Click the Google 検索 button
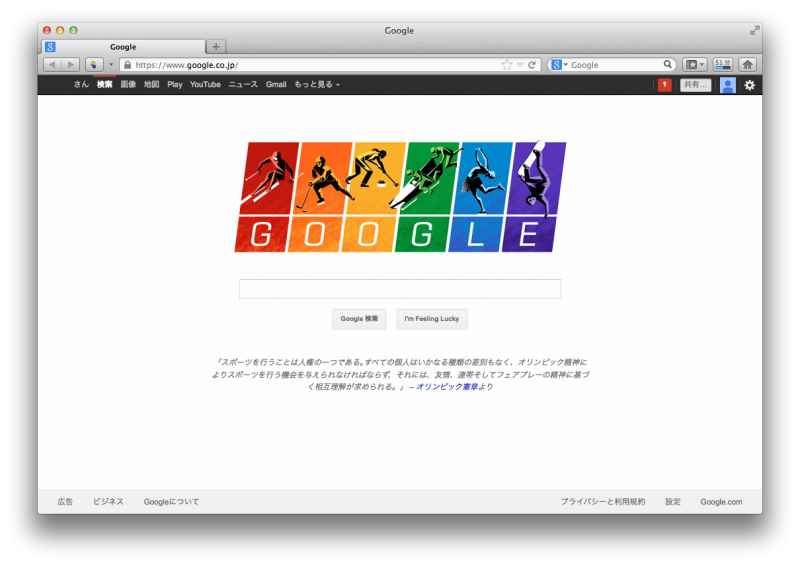This screenshot has height=566, width=800. pos(359,319)
